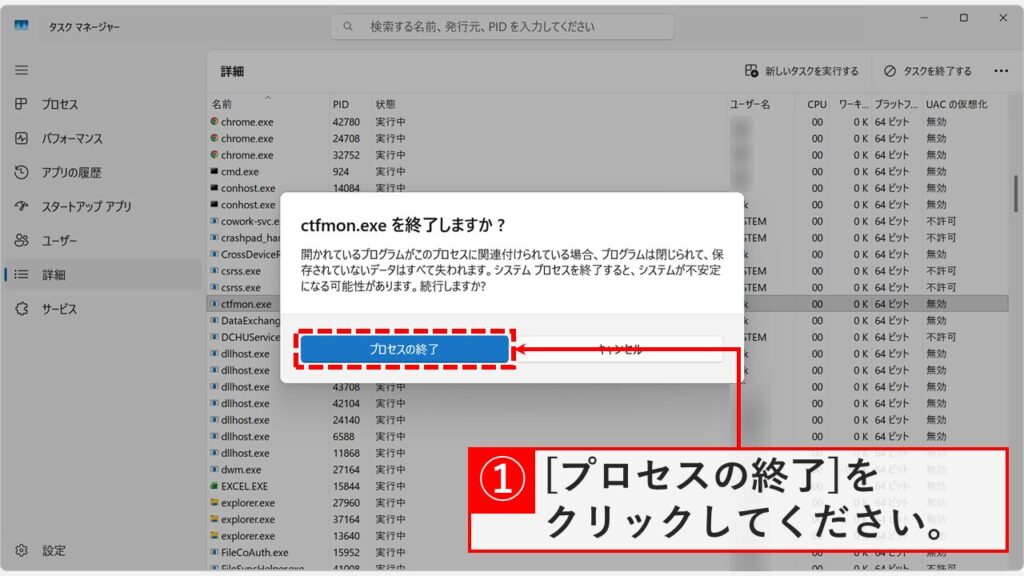The height and width of the screenshot is (576, 1024).
Task: Focus the search name, publisher, PID field
Action: click(502, 27)
